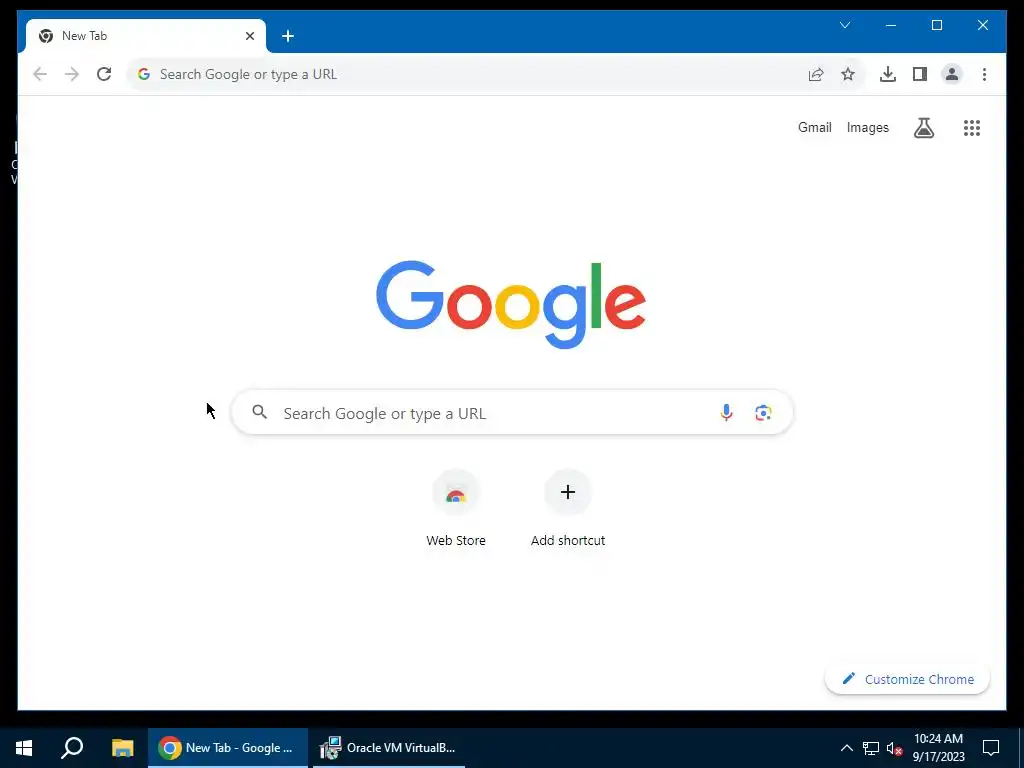1024x768 pixels.
Task: Click the Google logo
Action: pos(511,304)
